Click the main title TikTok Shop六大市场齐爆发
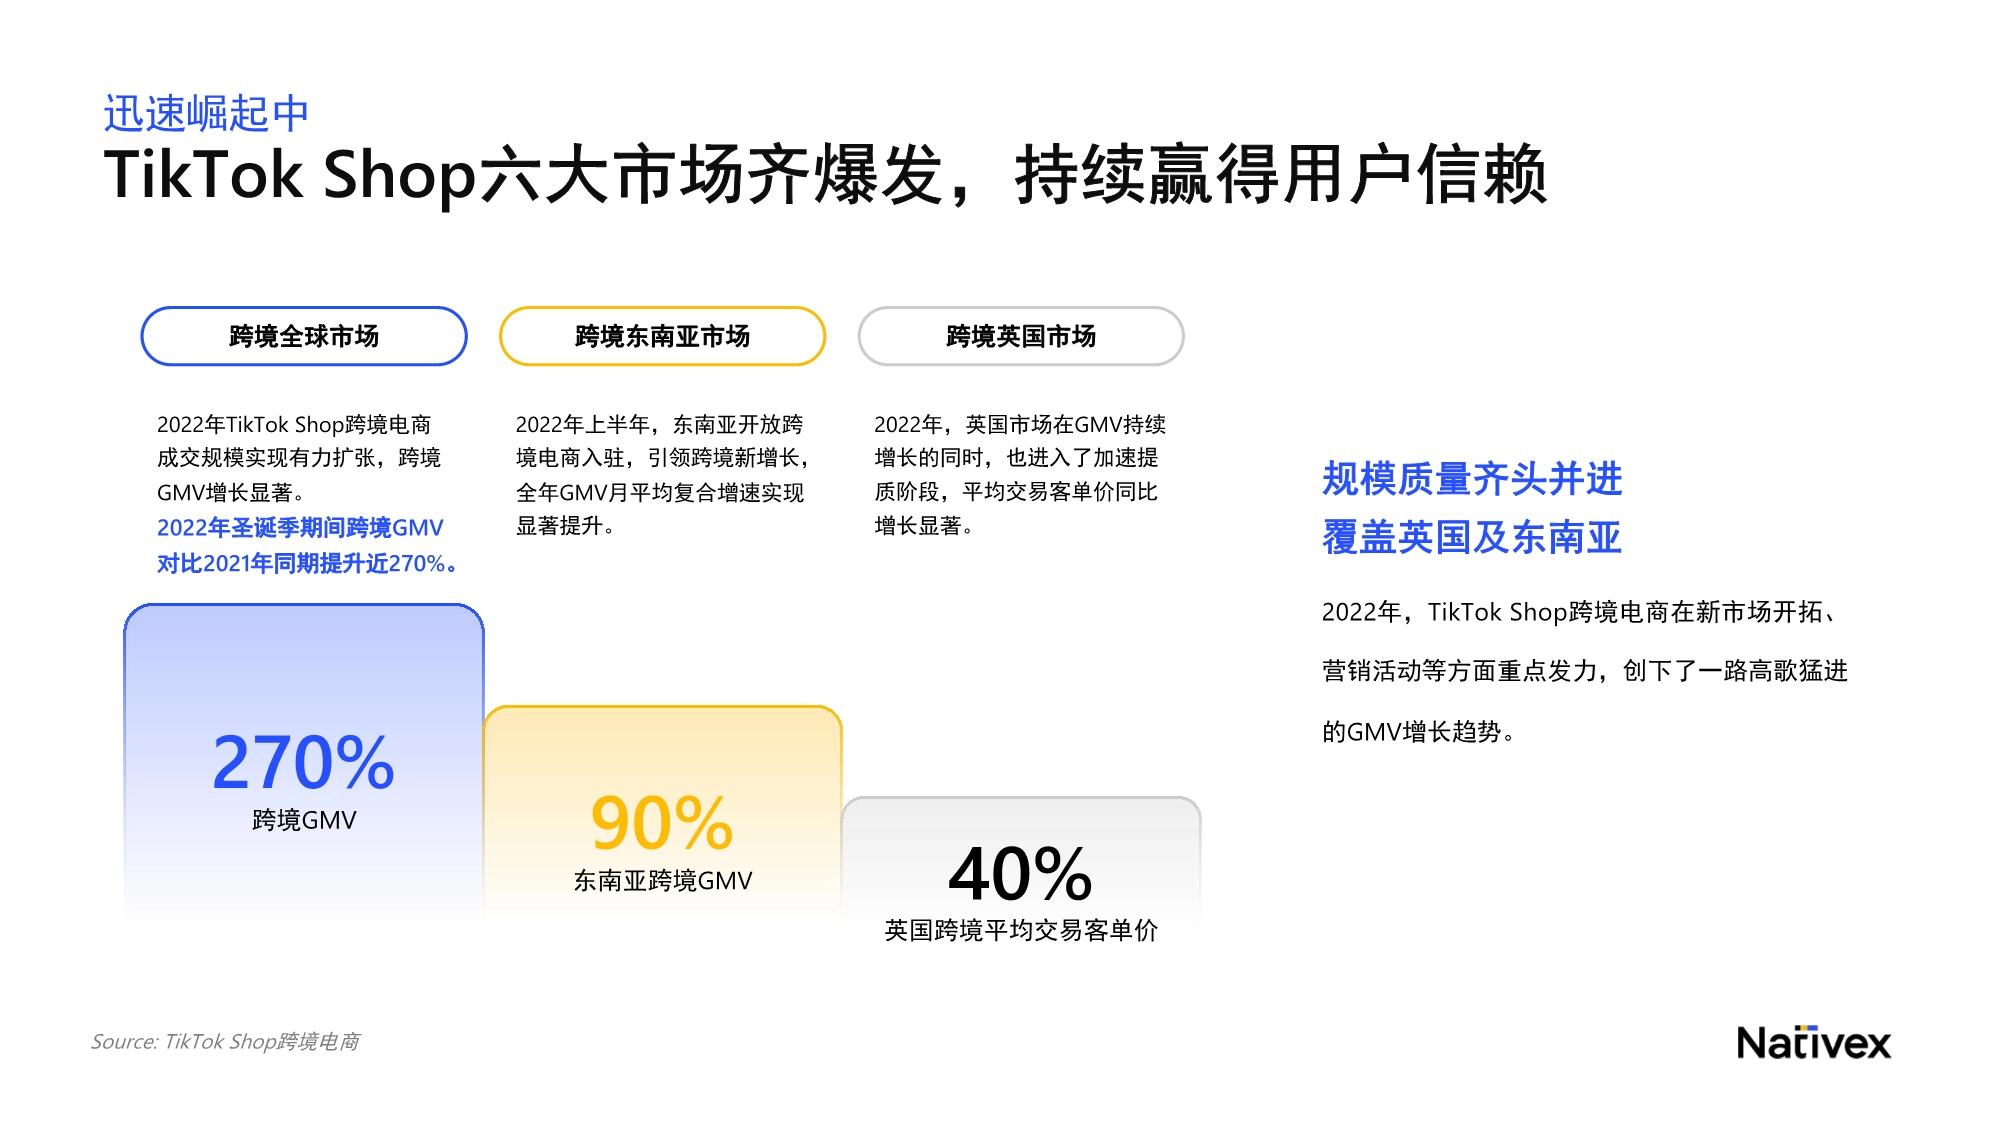This screenshot has height=1125, width=2000. 523,176
